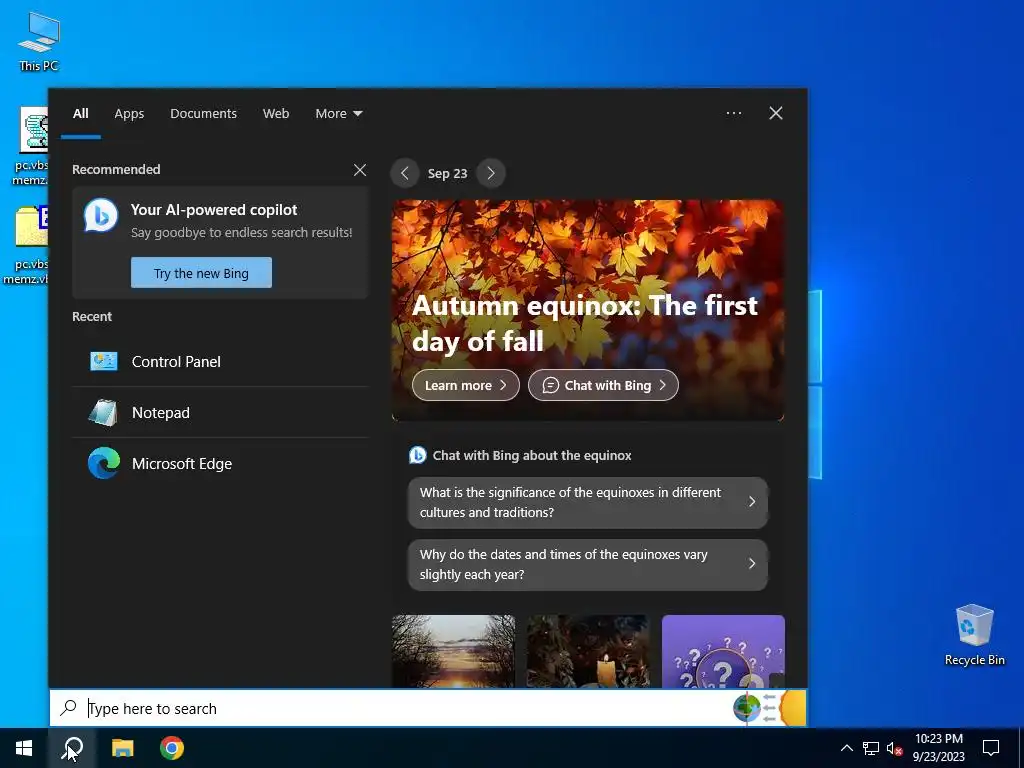Select the This PC desktop icon
1024x768 pixels.
click(x=39, y=42)
